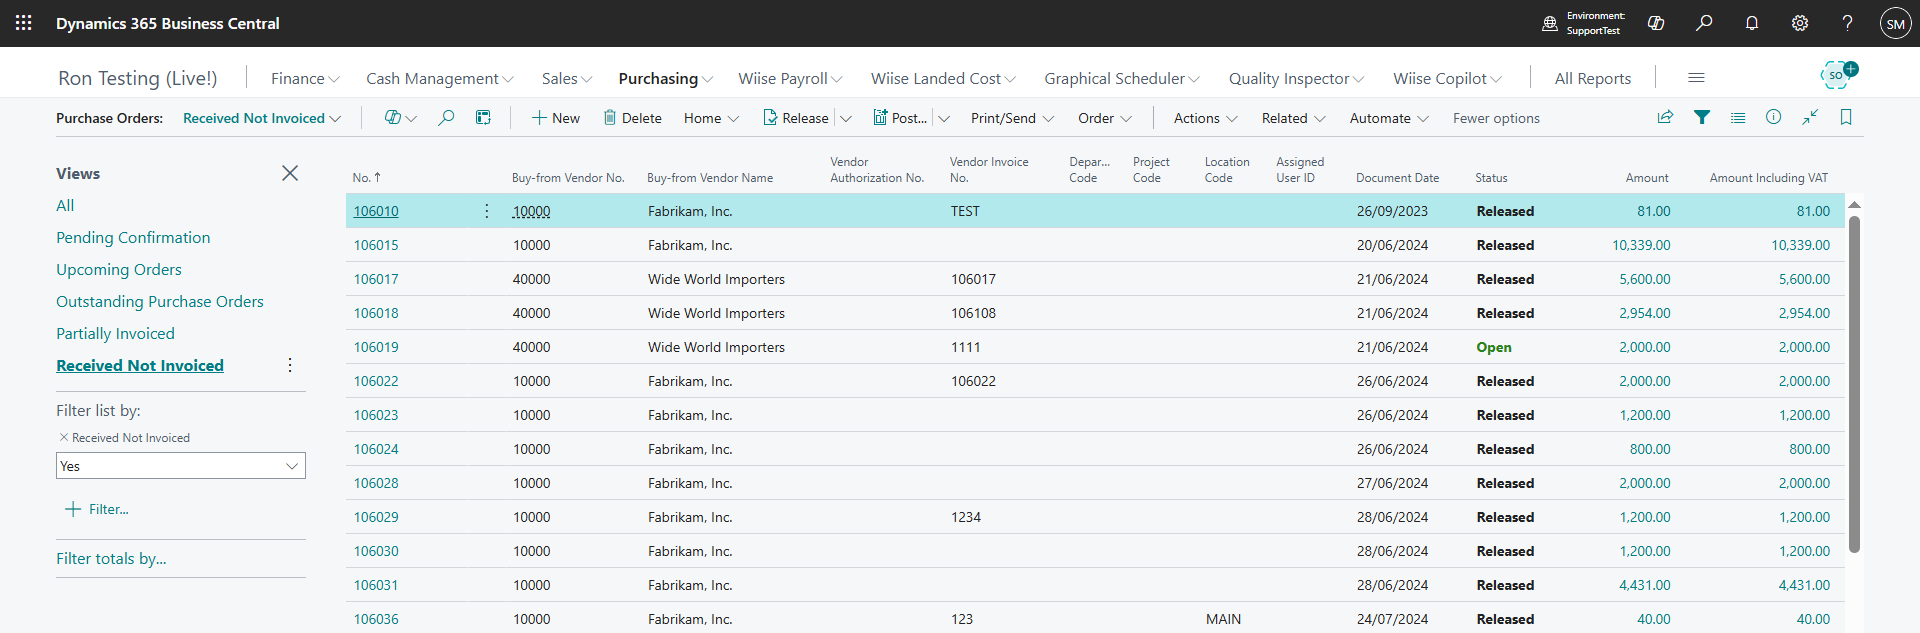The height and width of the screenshot is (633, 1920).
Task: Click the edit list icon beside search
Action: [483, 118]
